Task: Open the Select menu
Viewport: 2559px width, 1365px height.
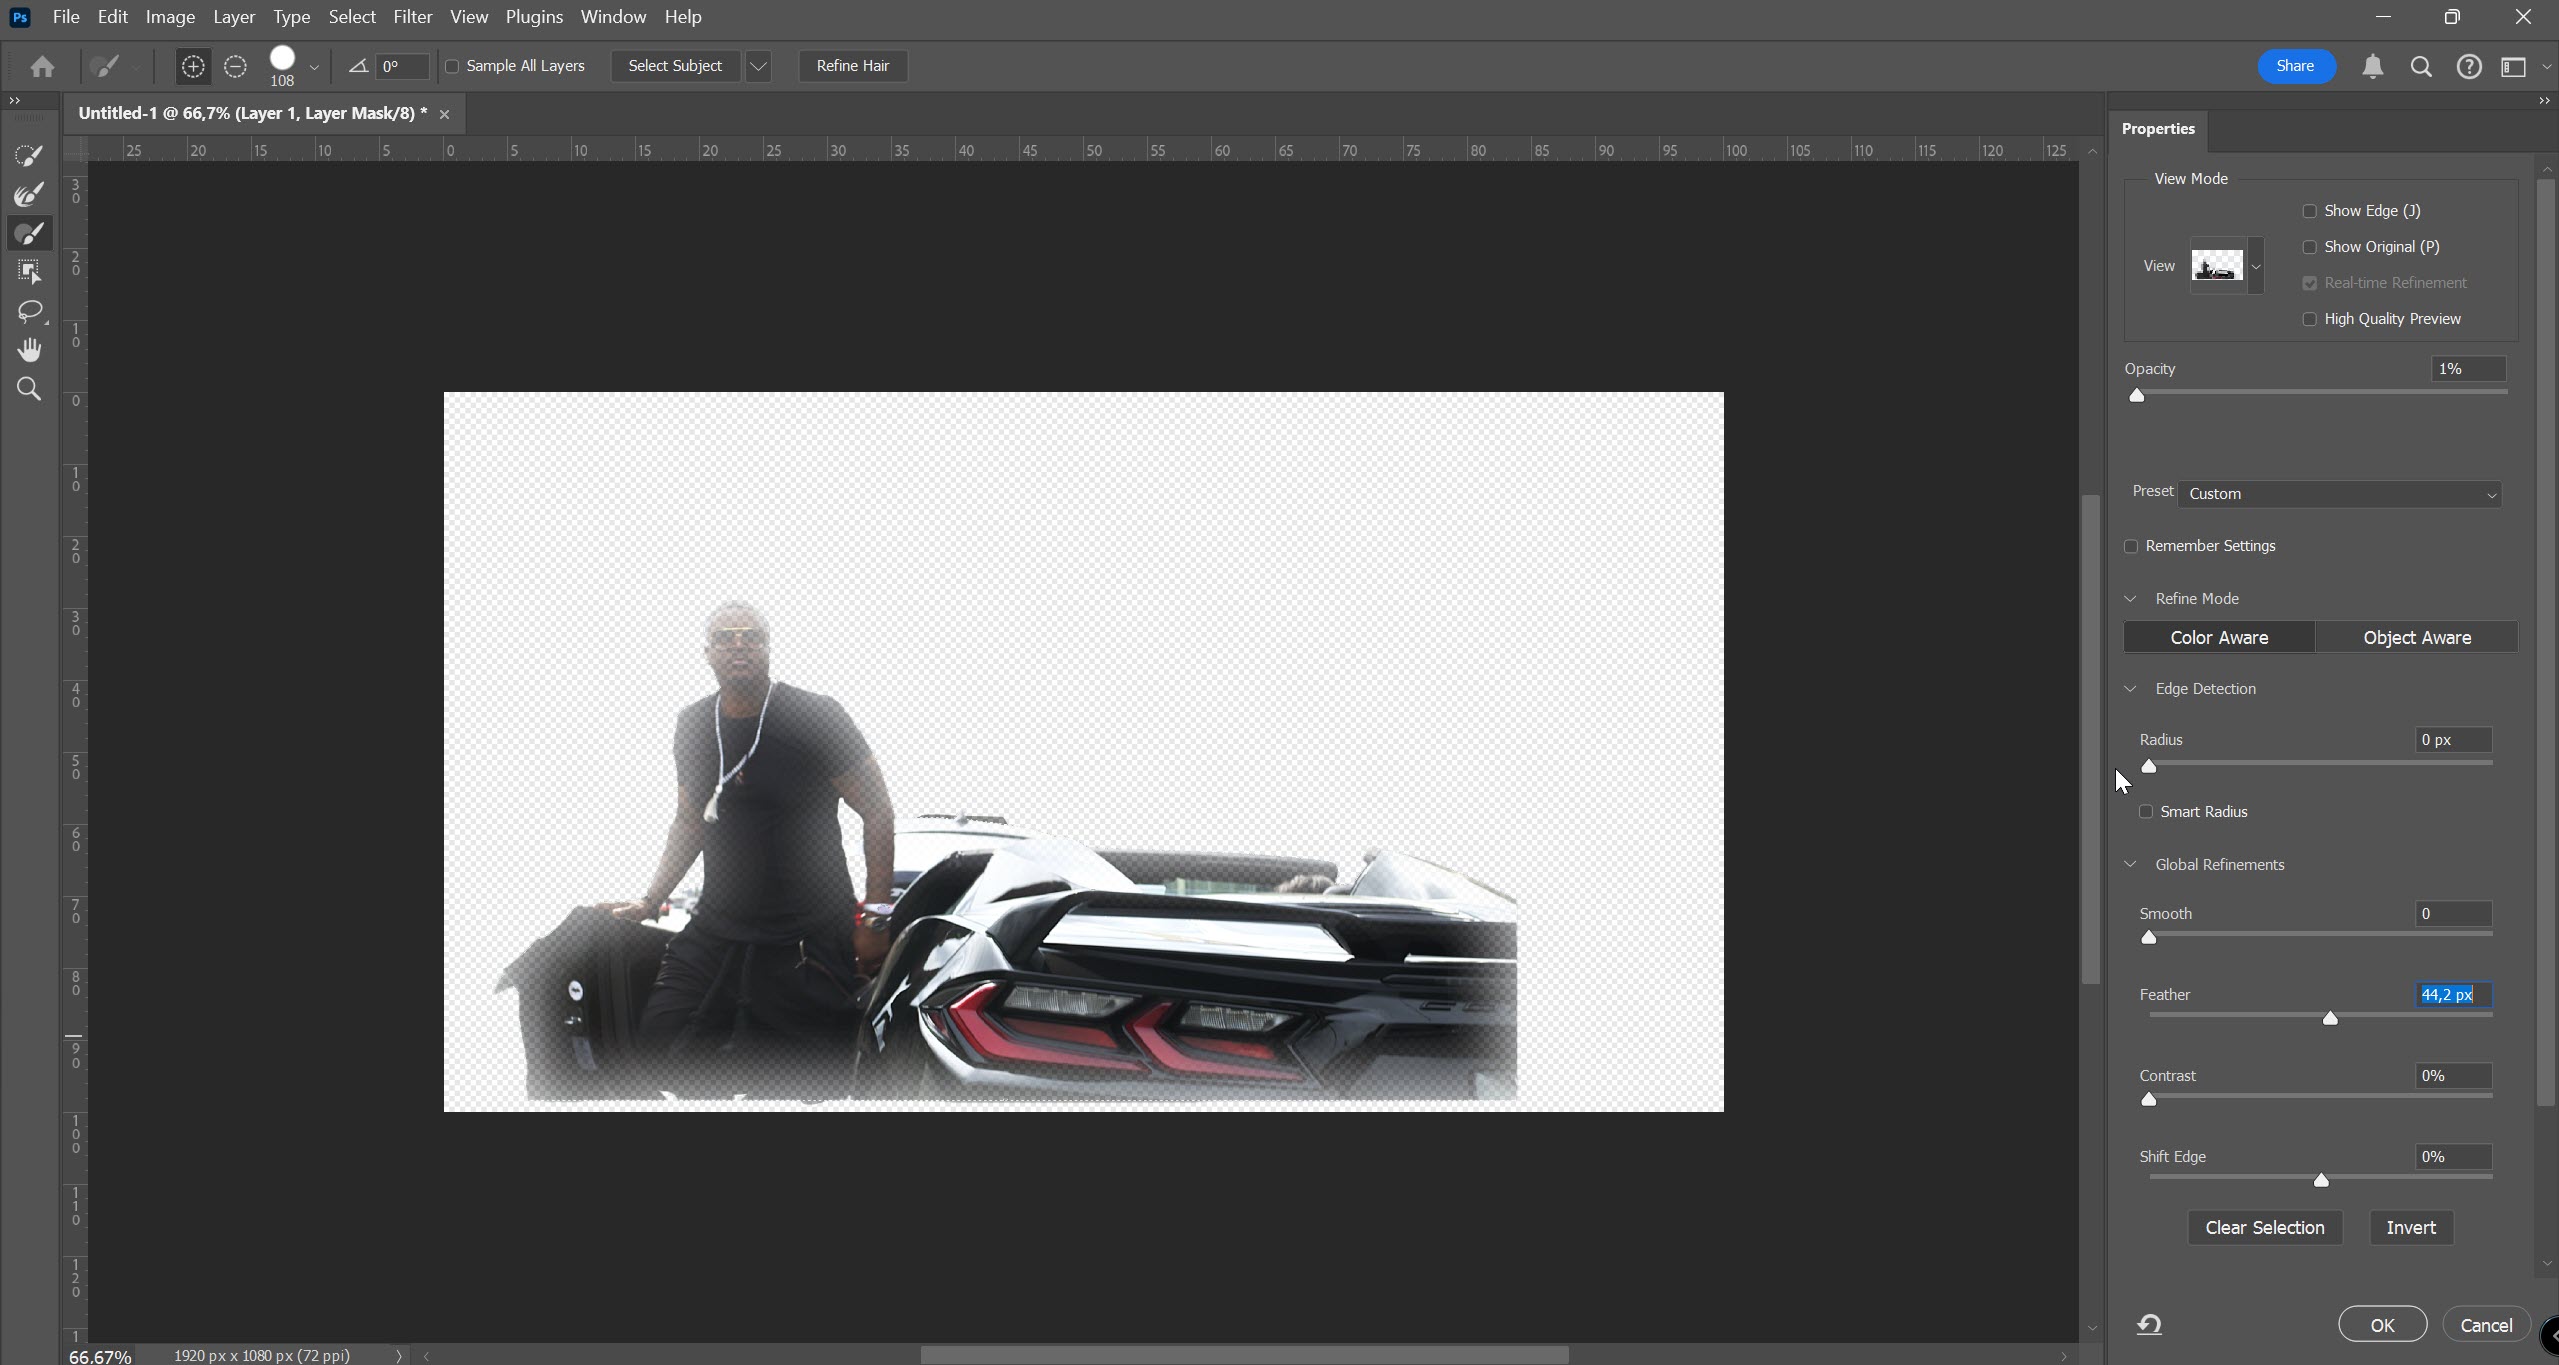Action: pos(351,16)
